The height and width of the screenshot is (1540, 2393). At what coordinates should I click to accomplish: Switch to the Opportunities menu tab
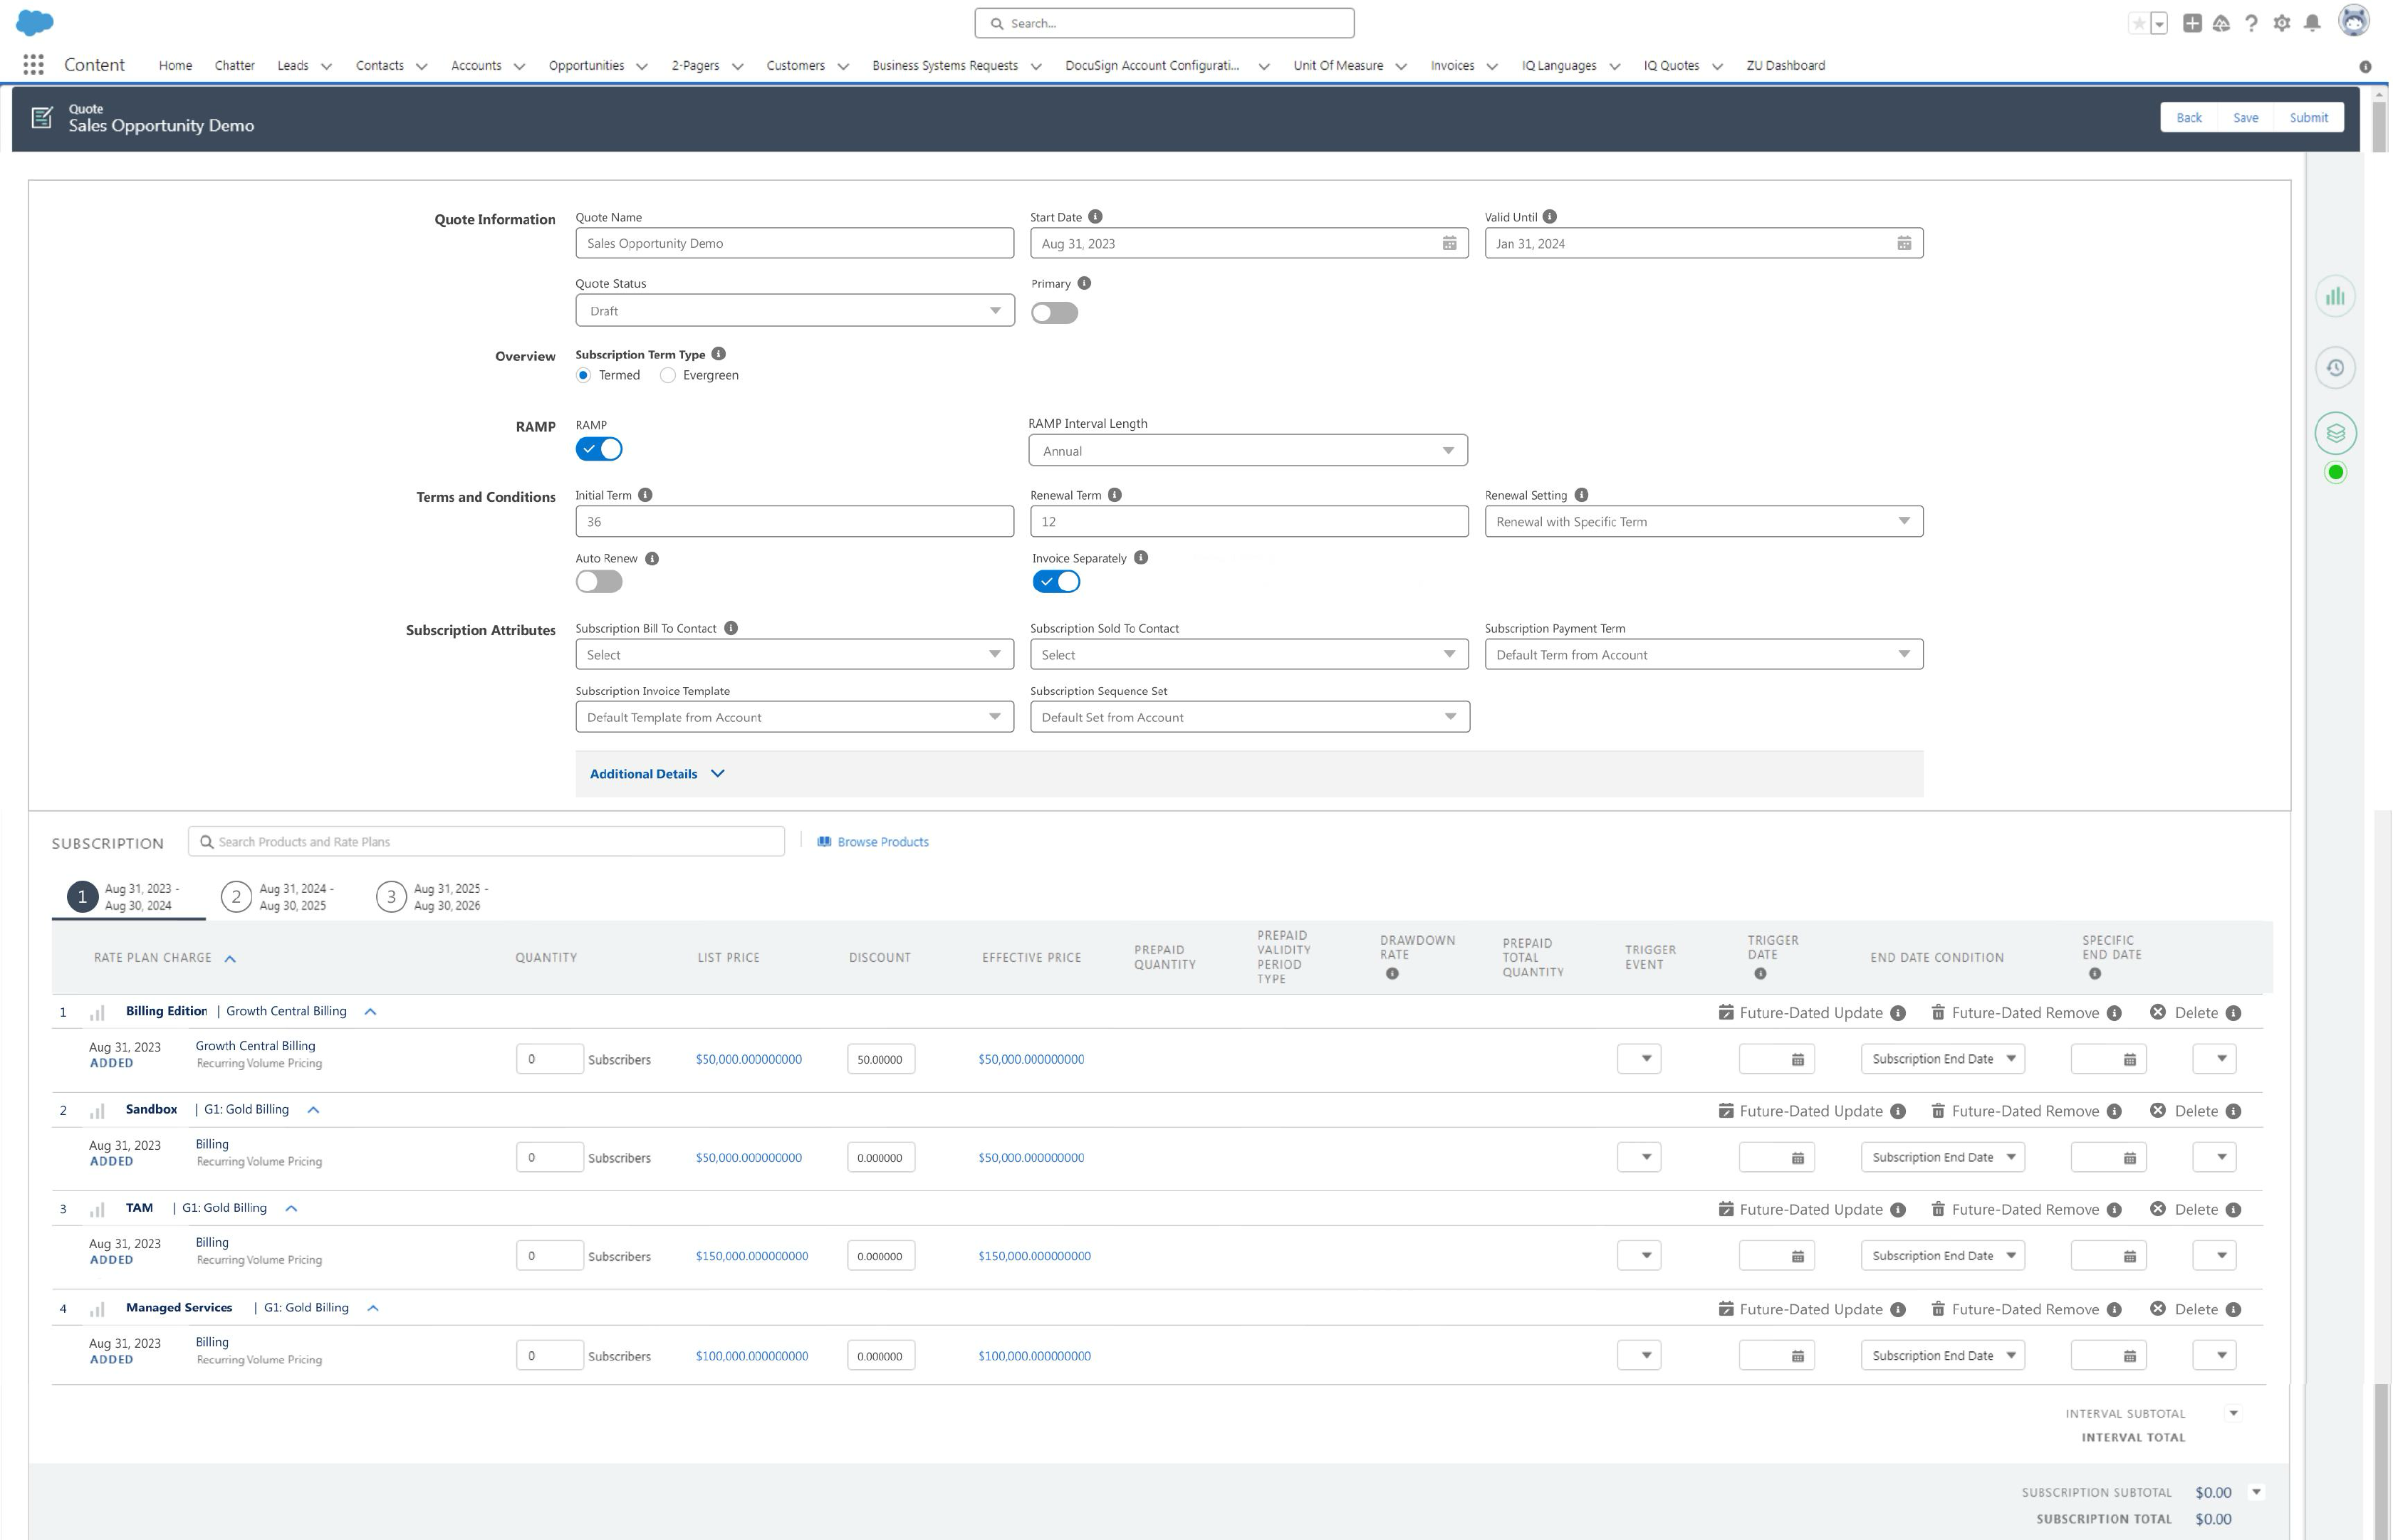pos(588,65)
